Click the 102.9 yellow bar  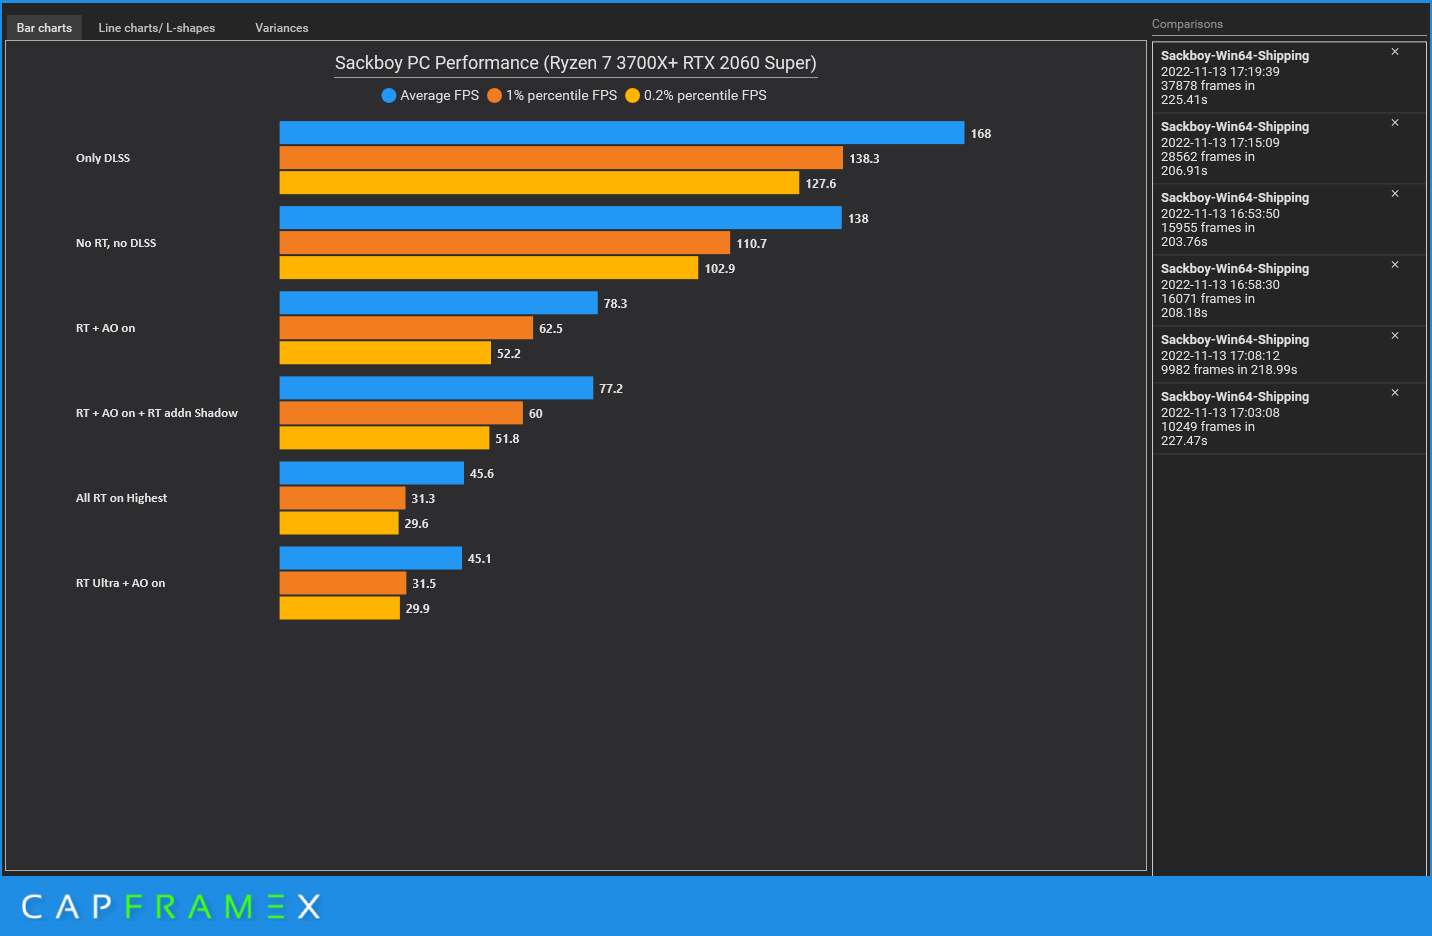coord(489,268)
